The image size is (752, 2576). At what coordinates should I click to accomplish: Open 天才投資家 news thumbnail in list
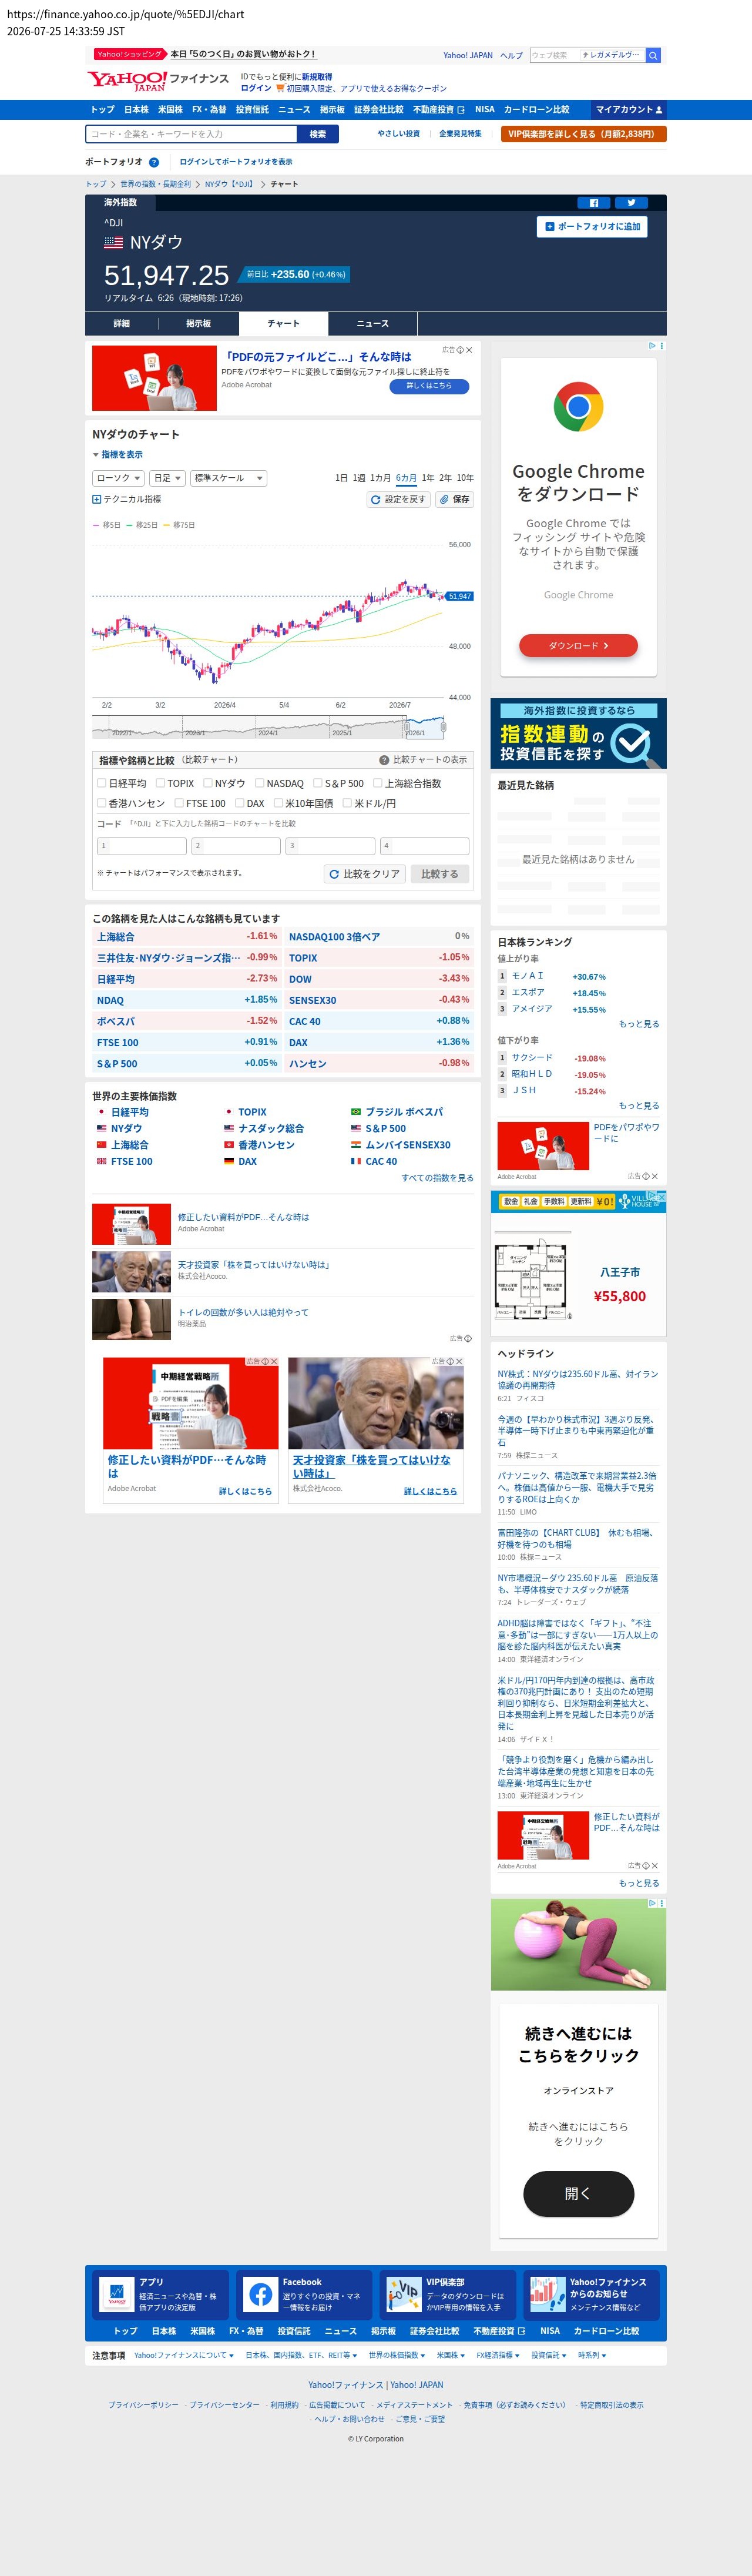(131, 1272)
